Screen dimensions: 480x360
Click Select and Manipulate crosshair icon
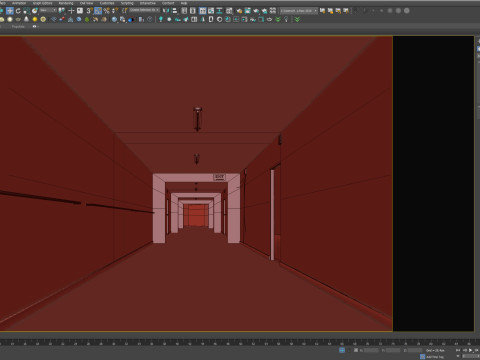click(71, 11)
